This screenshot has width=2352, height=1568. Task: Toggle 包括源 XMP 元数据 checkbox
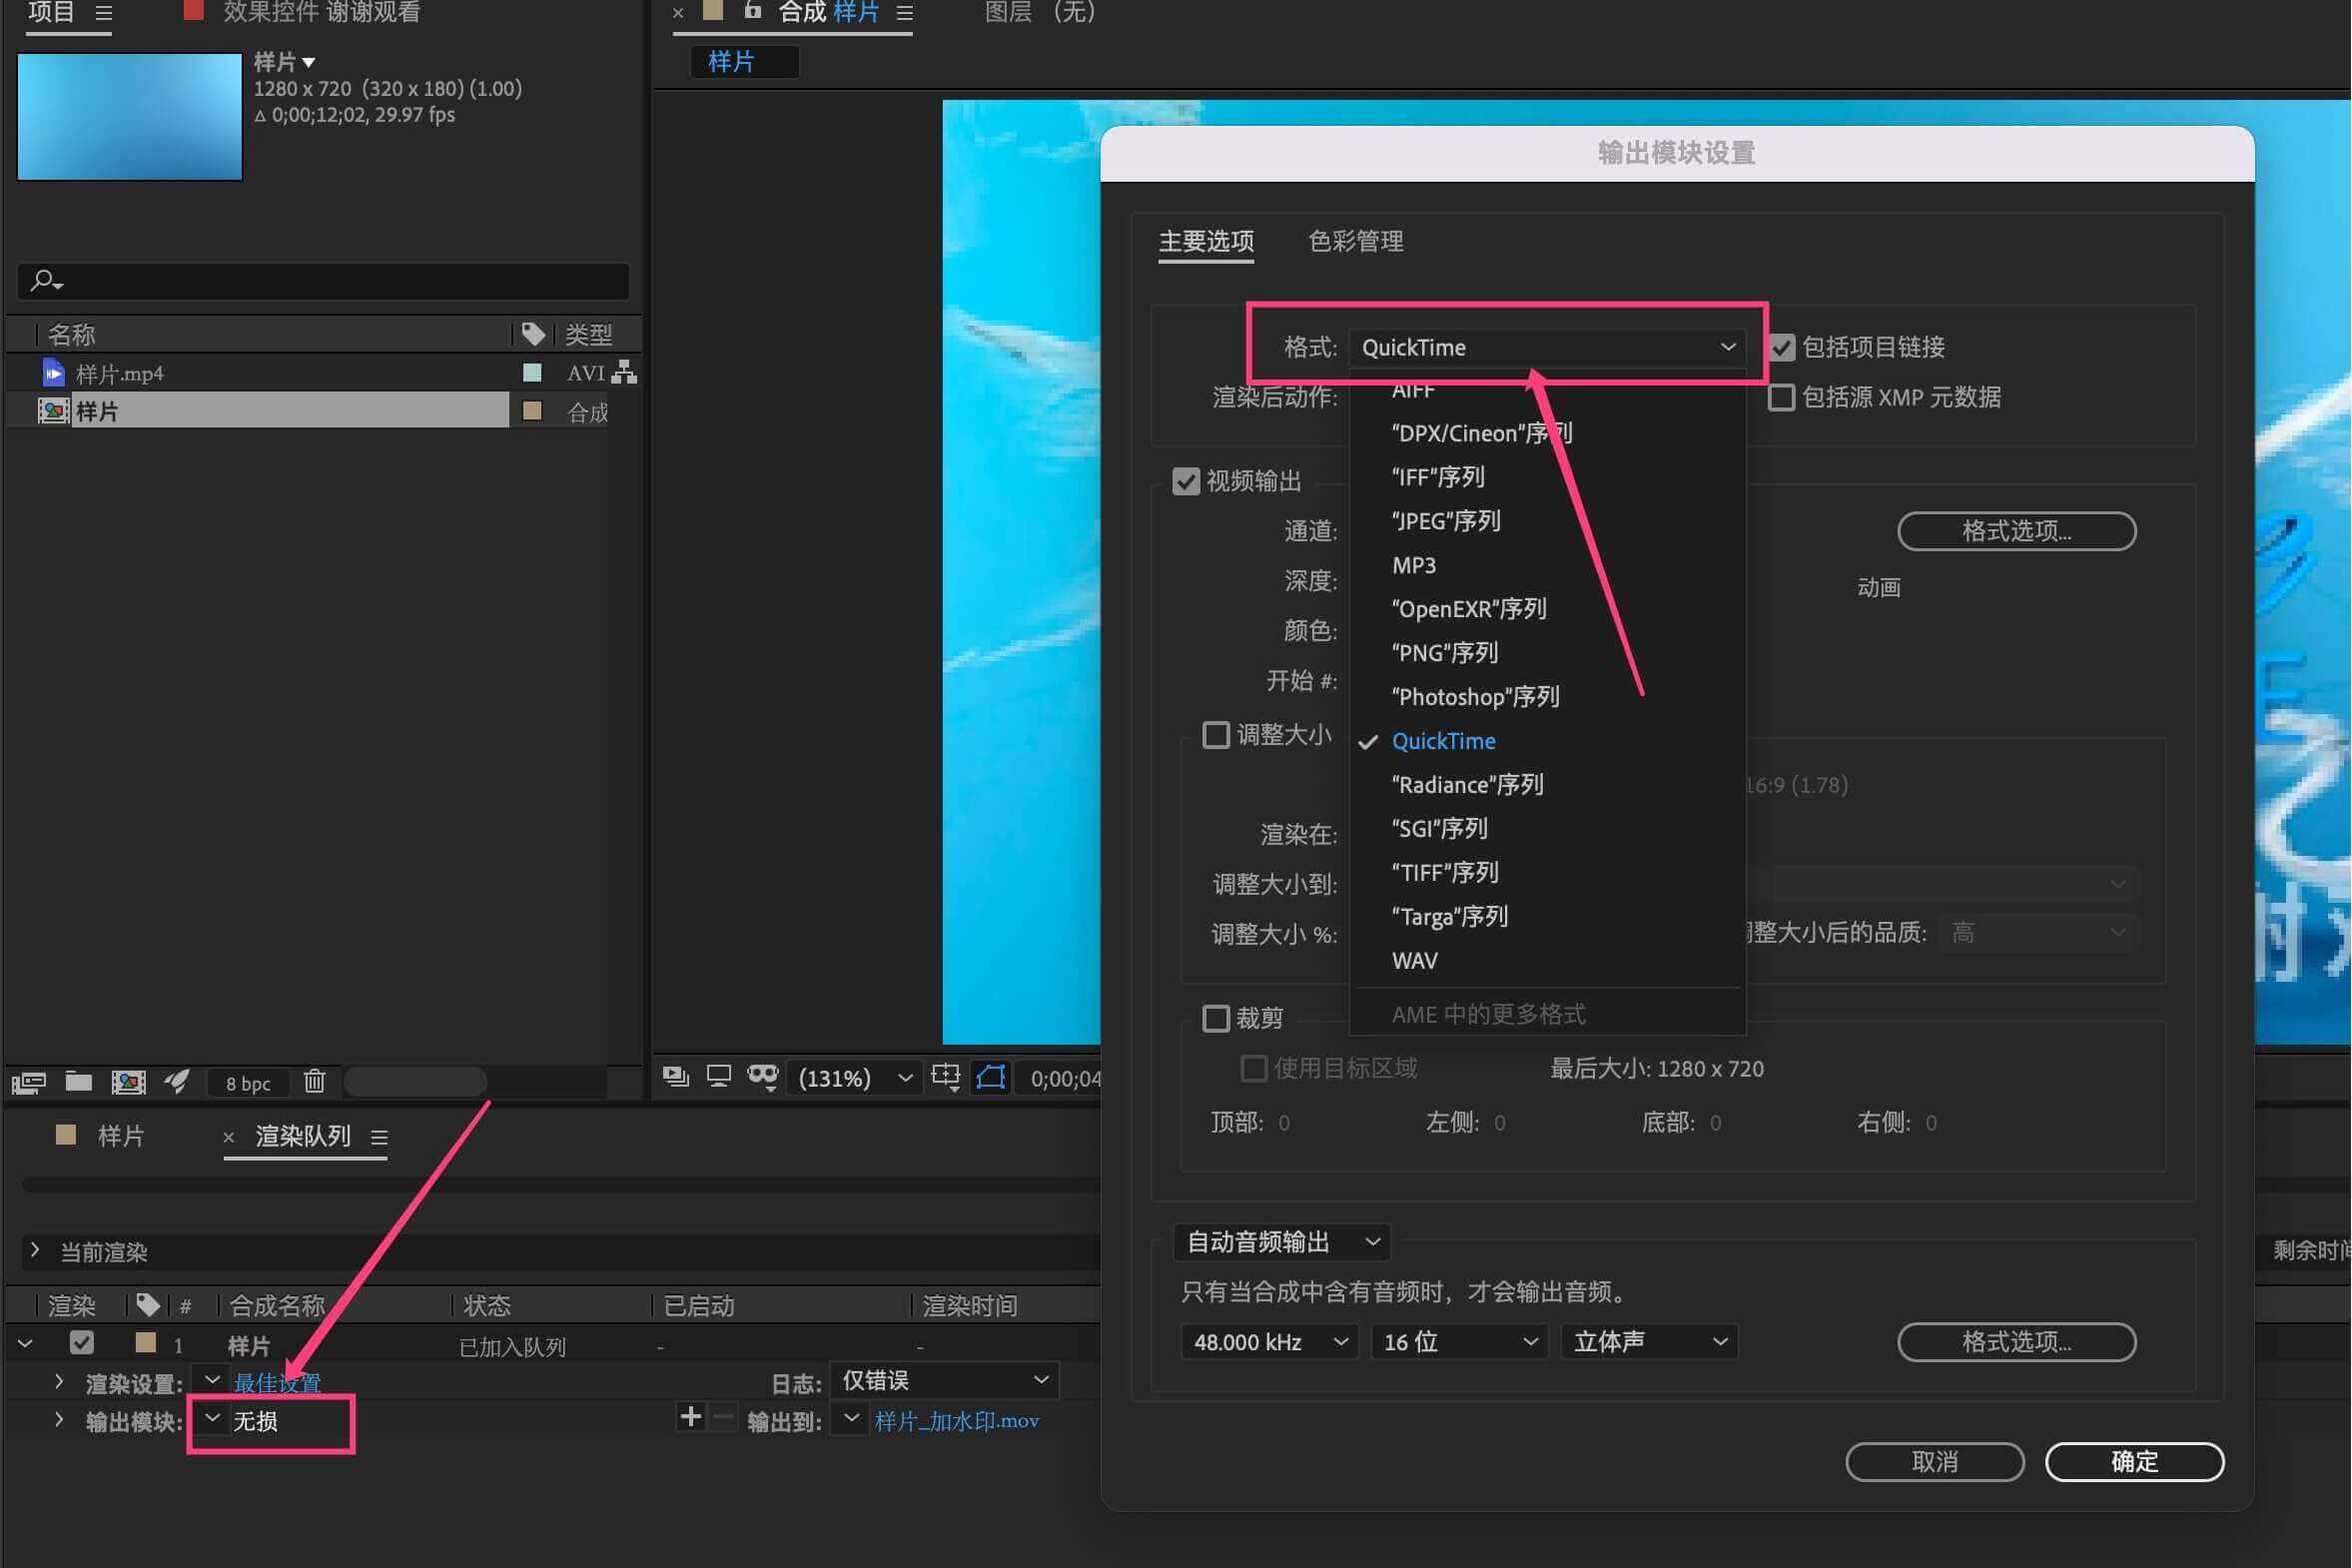point(1781,397)
